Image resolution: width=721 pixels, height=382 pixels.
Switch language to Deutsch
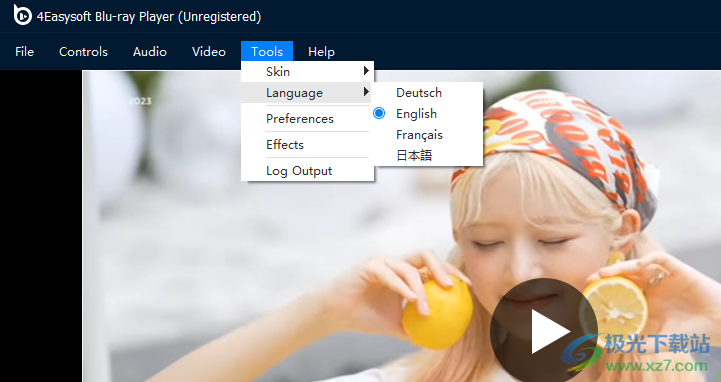[418, 92]
